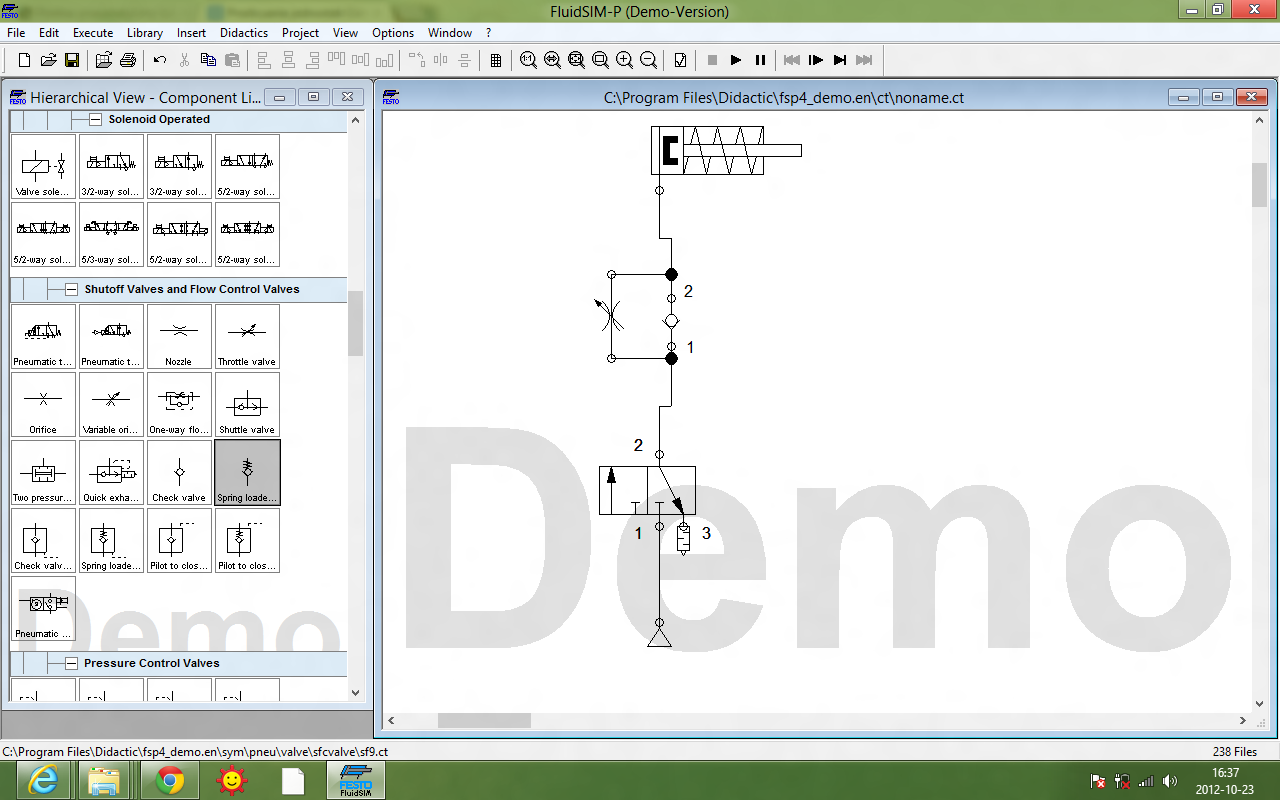The height and width of the screenshot is (800, 1280).
Task: Click the Reset simulation rewind icon
Action: 792,60
